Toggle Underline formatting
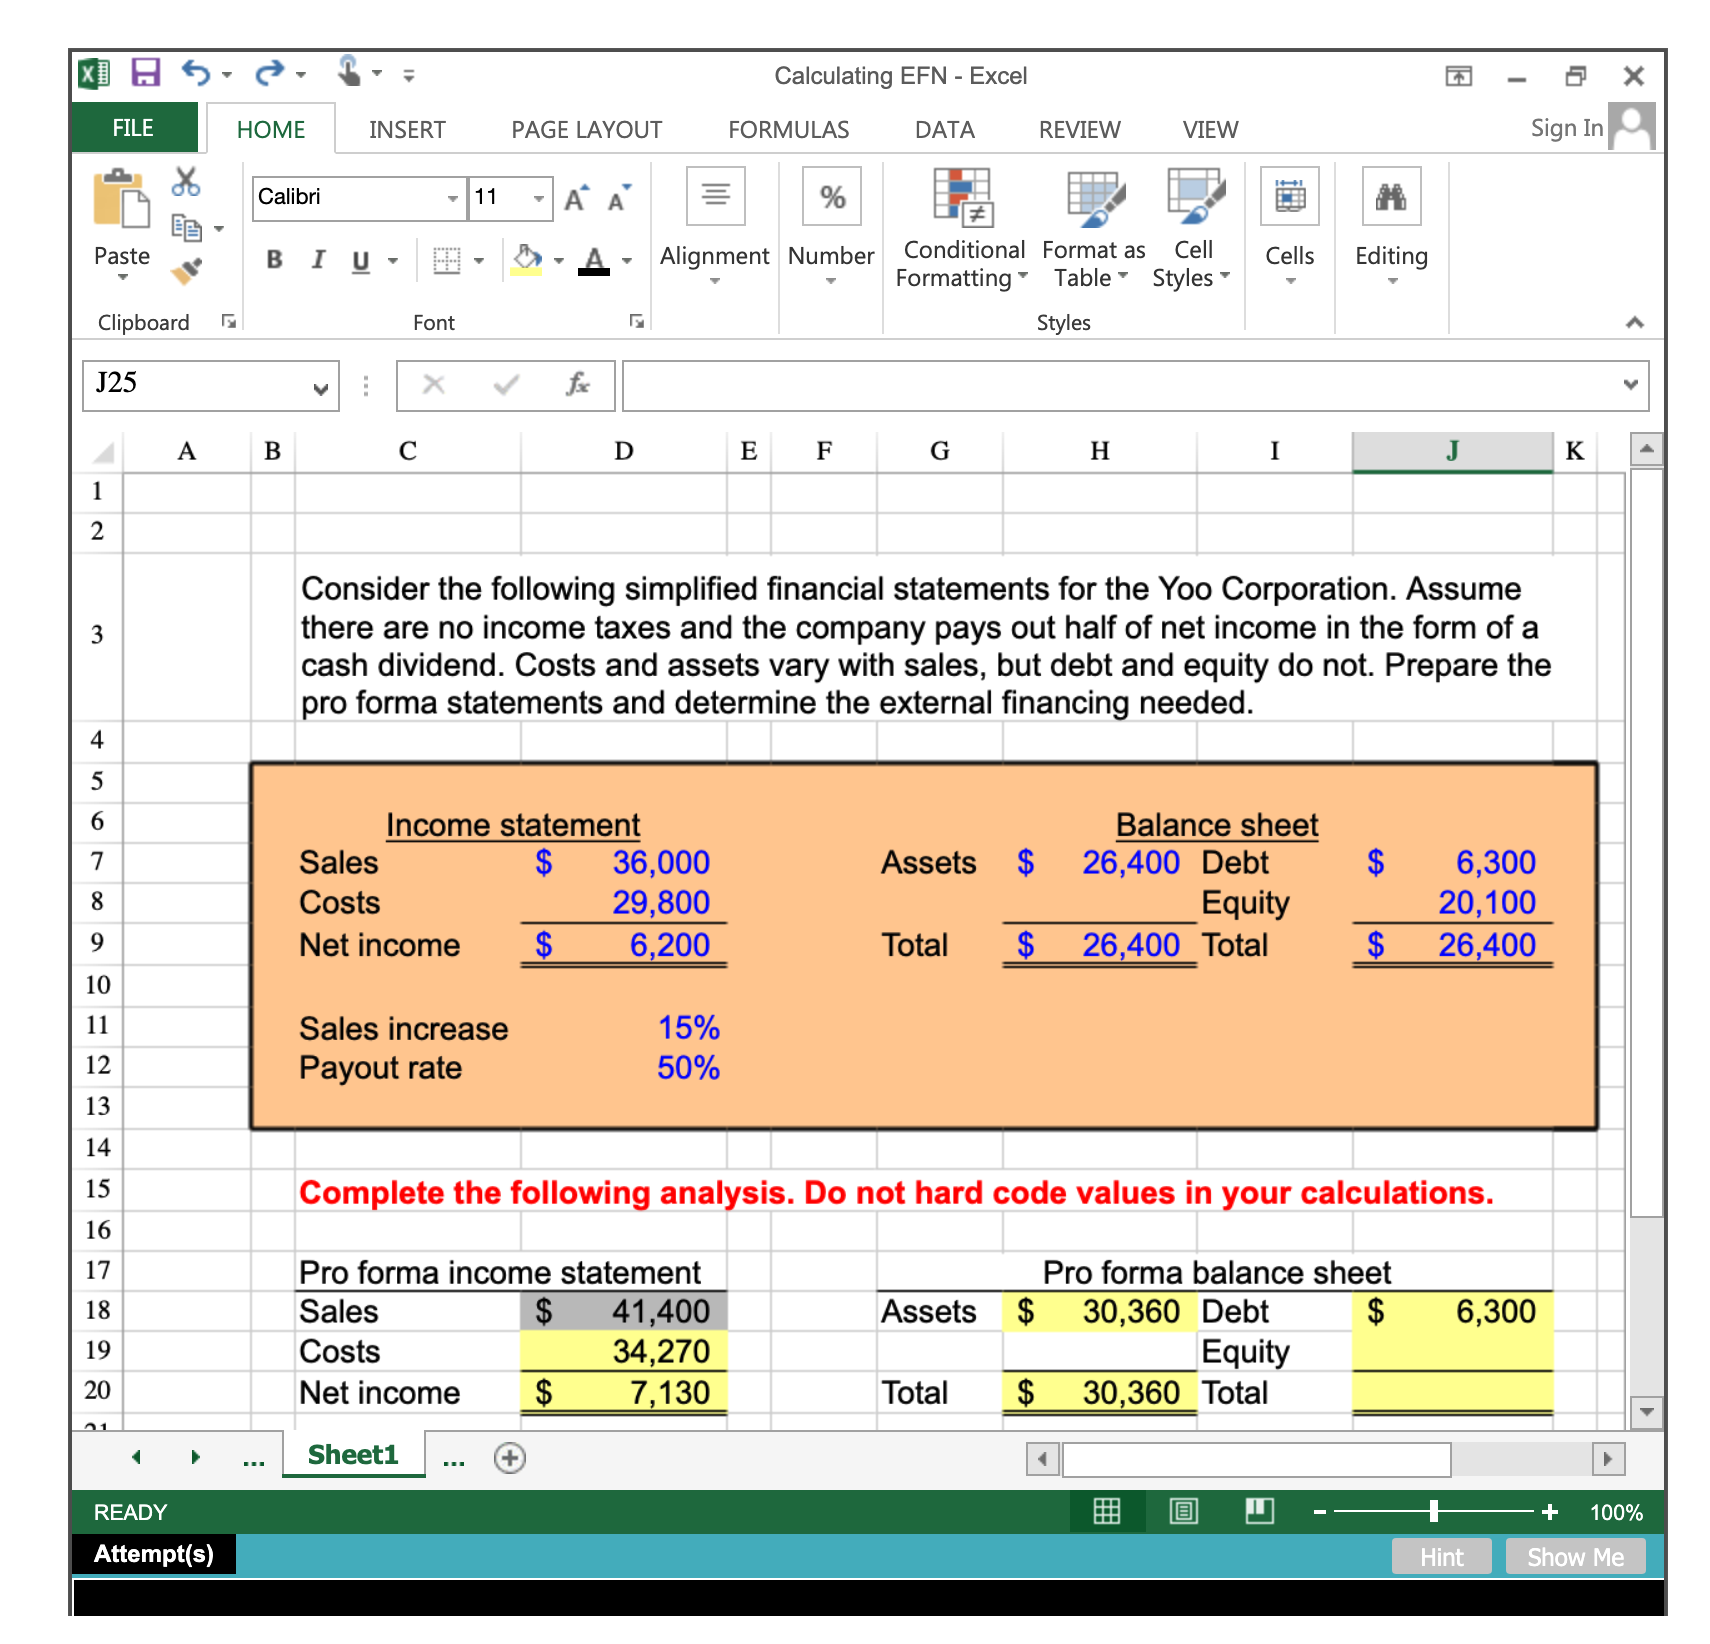The height and width of the screenshot is (1644, 1710). [x=361, y=261]
